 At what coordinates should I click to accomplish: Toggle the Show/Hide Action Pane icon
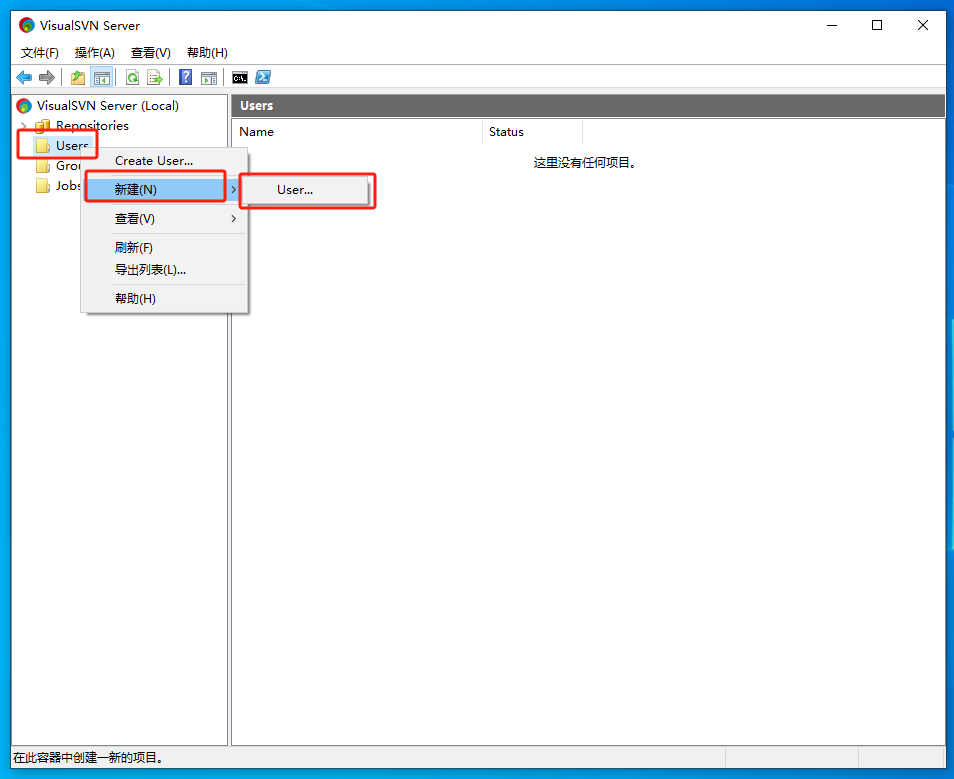pos(209,78)
